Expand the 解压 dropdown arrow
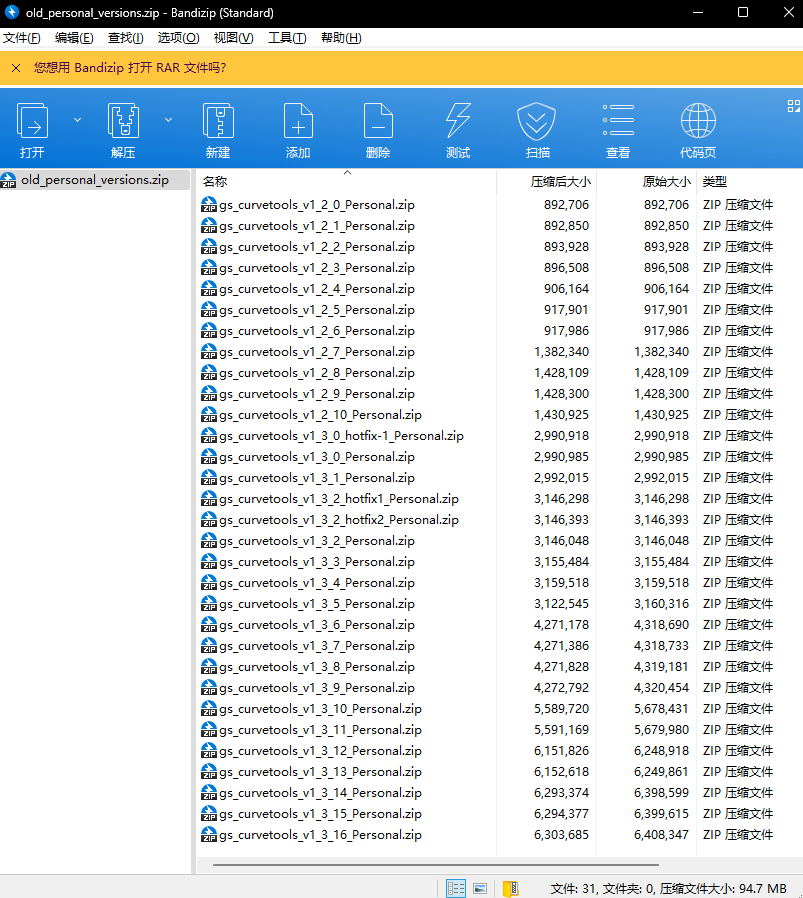 pyautogui.click(x=168, y=120)
